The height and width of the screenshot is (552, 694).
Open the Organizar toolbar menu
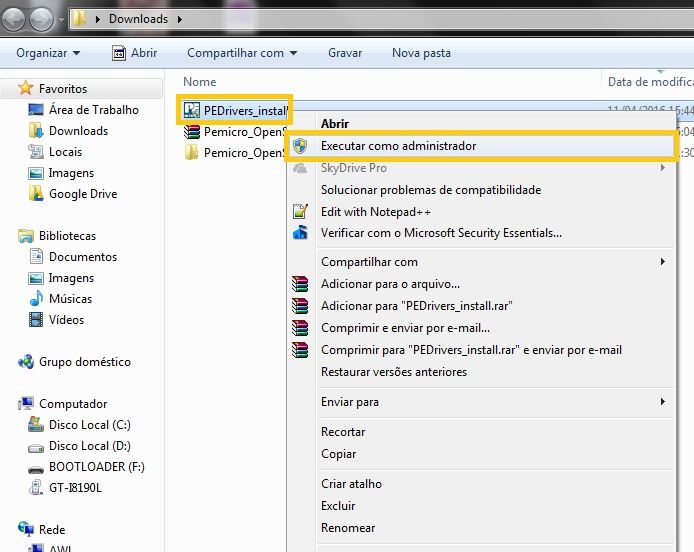[x=48, y=53]
